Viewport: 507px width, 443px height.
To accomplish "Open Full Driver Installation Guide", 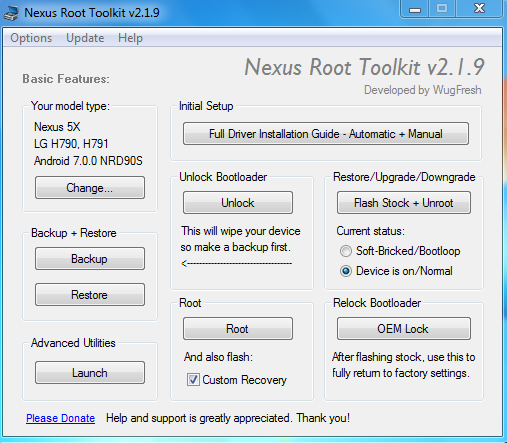I will coord(326,134).
